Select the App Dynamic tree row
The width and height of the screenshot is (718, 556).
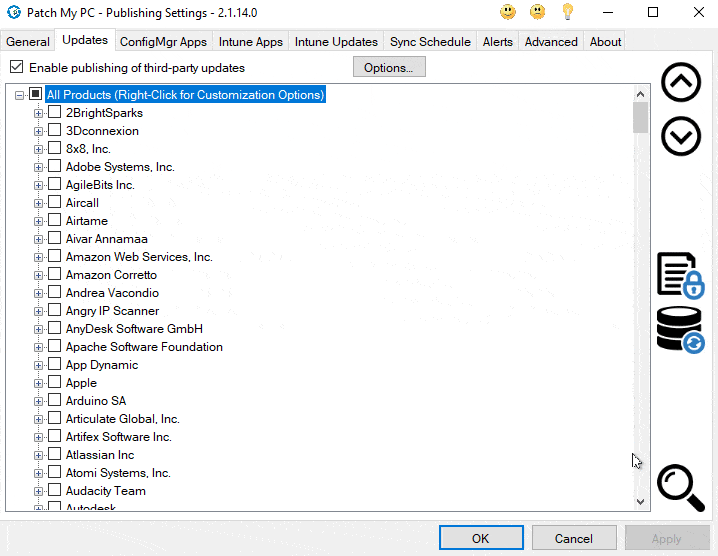(x=102, y=365)
